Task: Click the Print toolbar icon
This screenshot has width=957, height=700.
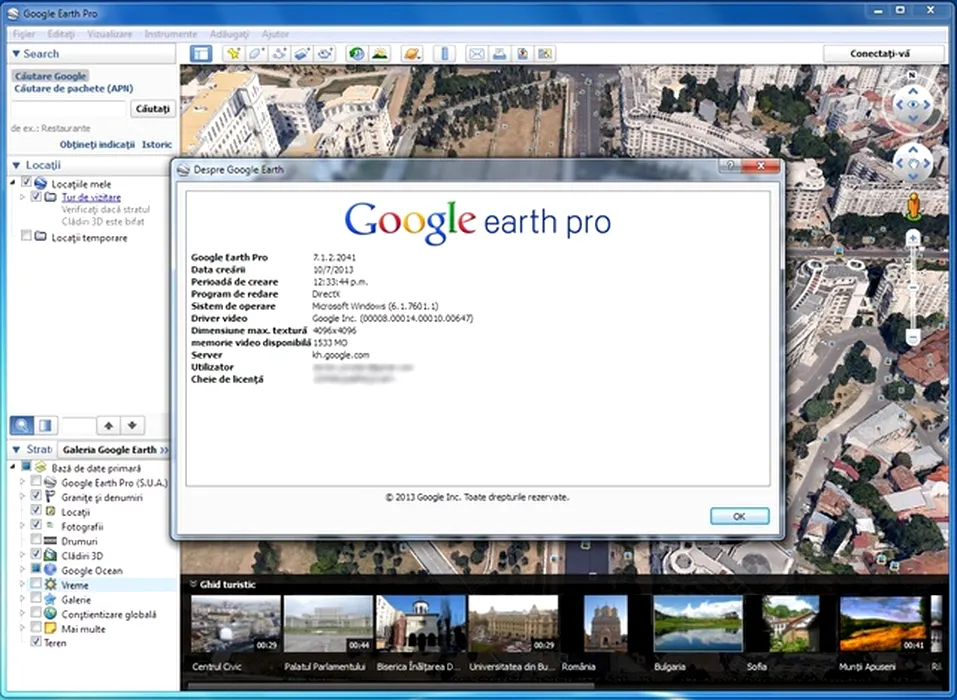Action: pyautogui.click(x=499, y=54)
